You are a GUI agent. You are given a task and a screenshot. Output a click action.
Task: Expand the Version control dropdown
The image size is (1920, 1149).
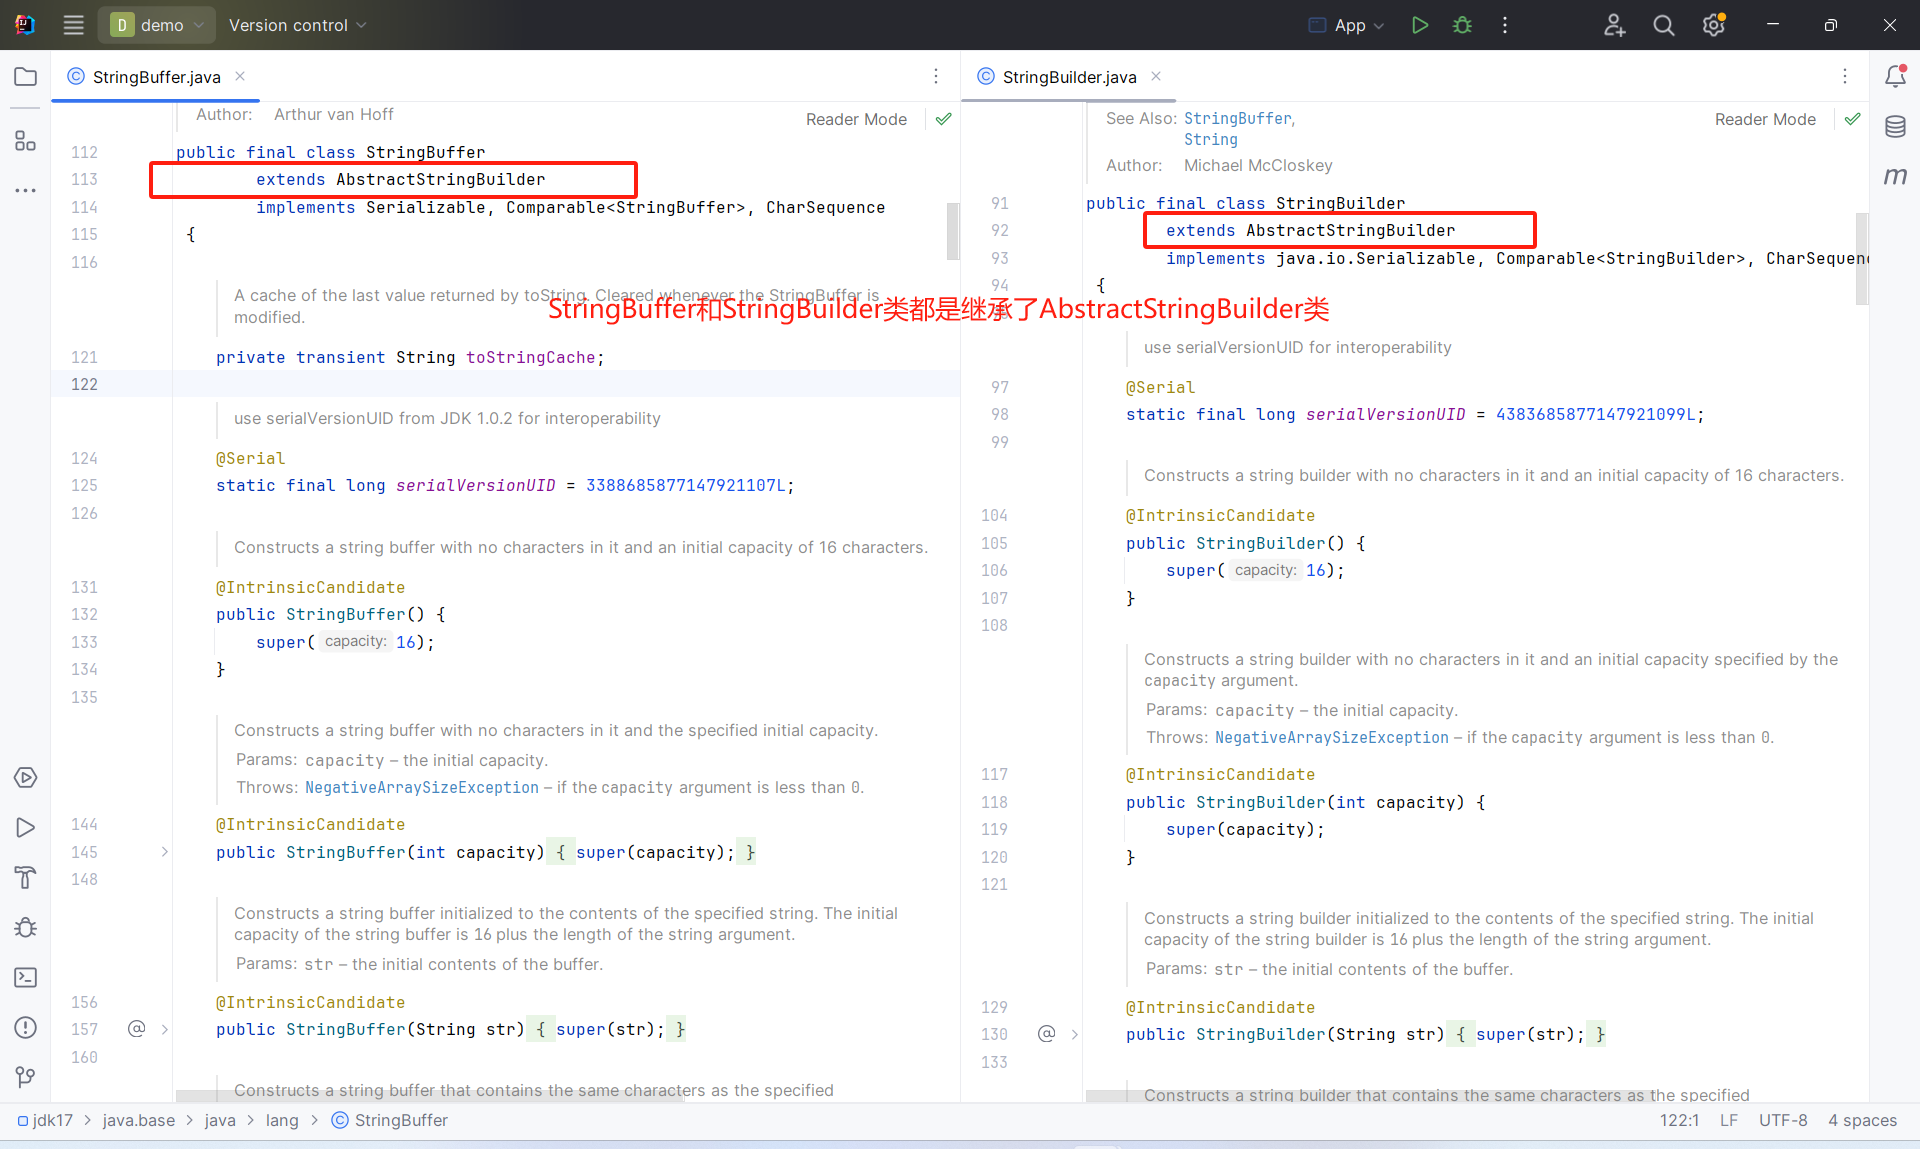(x=297, y=25)
